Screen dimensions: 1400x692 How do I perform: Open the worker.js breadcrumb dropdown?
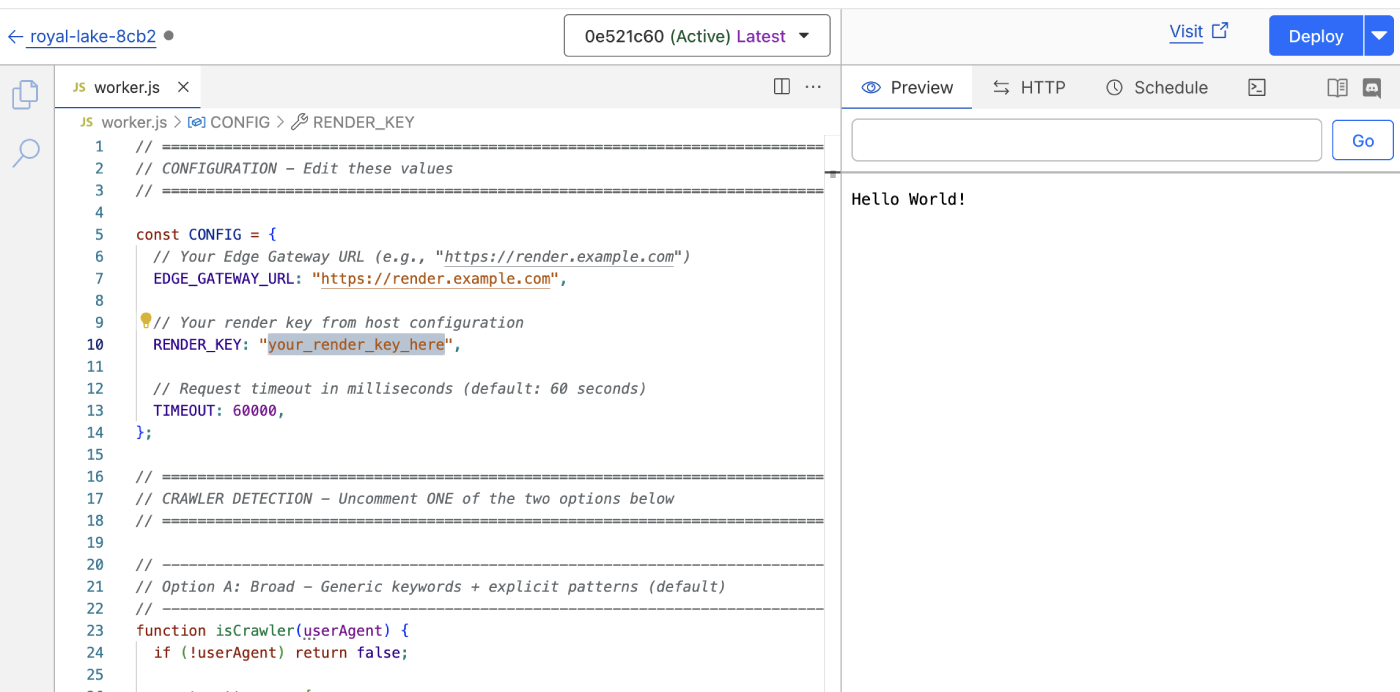coord(133,121)
